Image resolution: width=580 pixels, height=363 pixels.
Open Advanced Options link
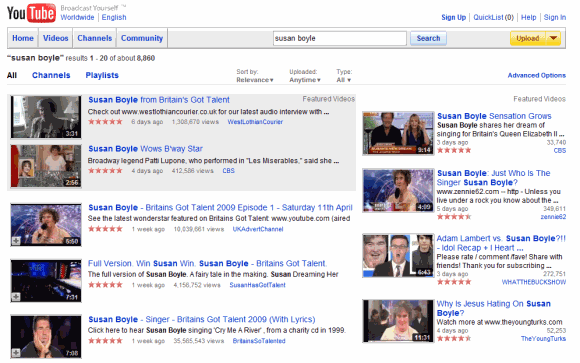tap(536, 75)
